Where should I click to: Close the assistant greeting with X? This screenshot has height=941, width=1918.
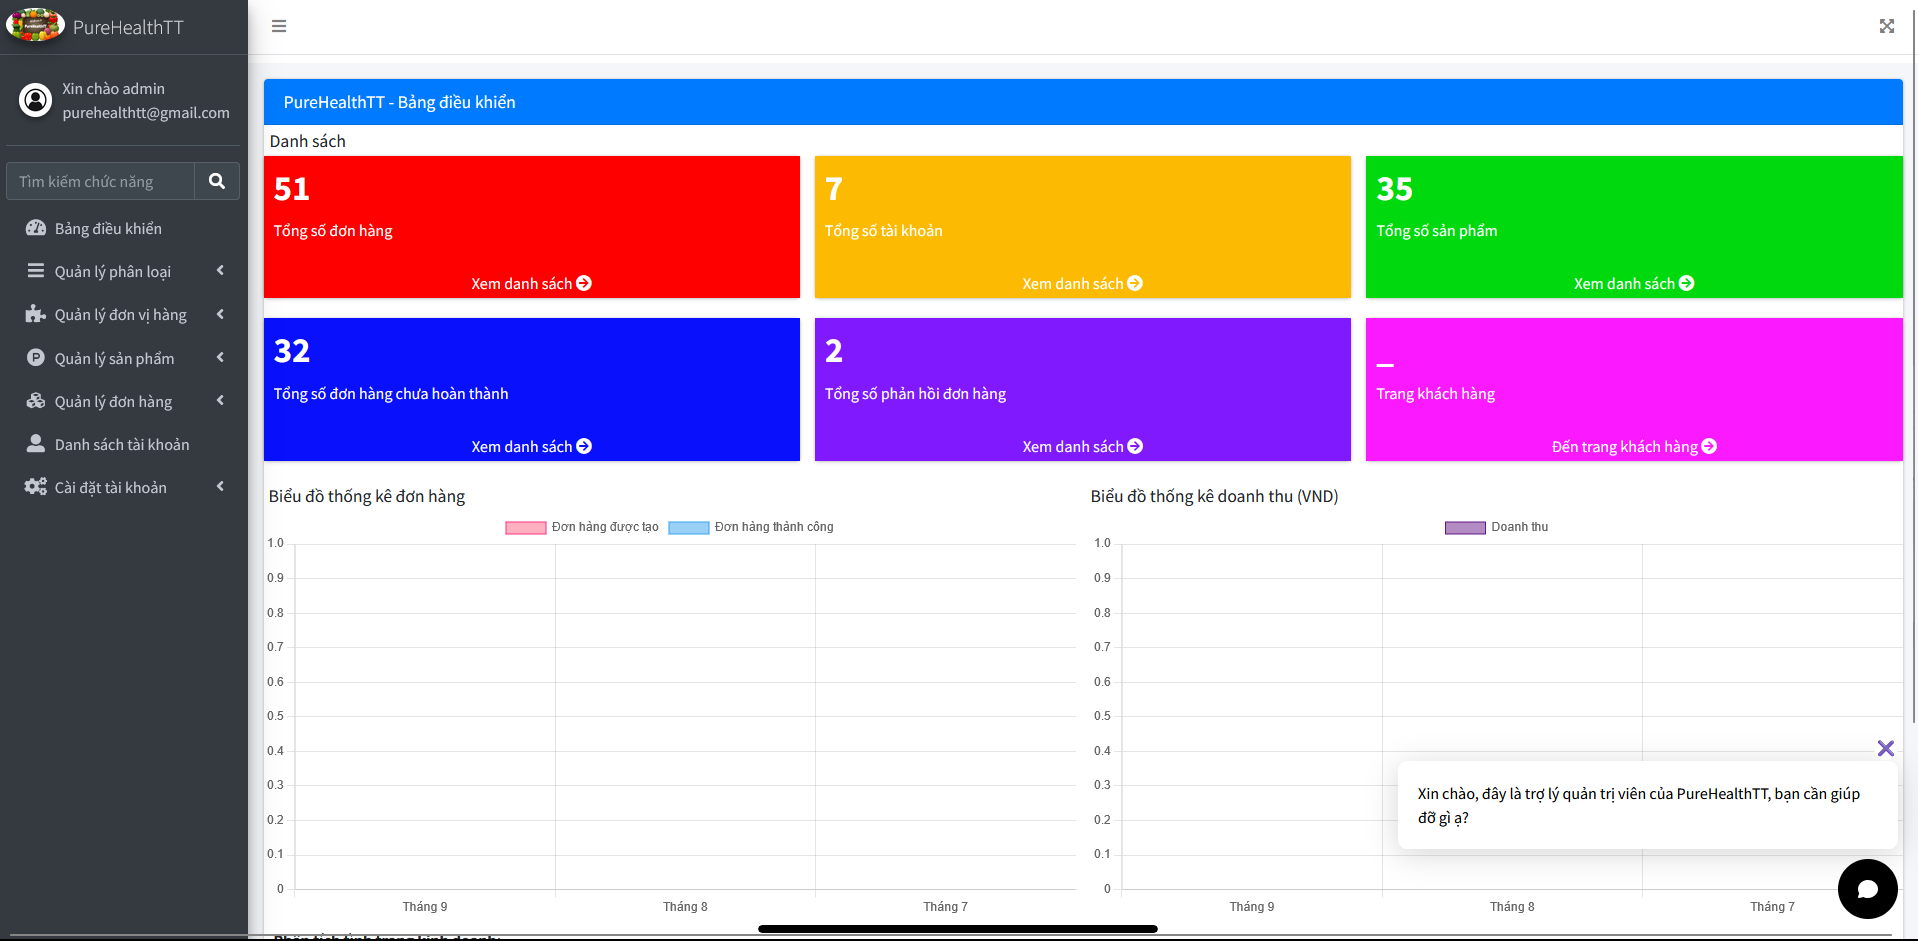[1886, 748]
